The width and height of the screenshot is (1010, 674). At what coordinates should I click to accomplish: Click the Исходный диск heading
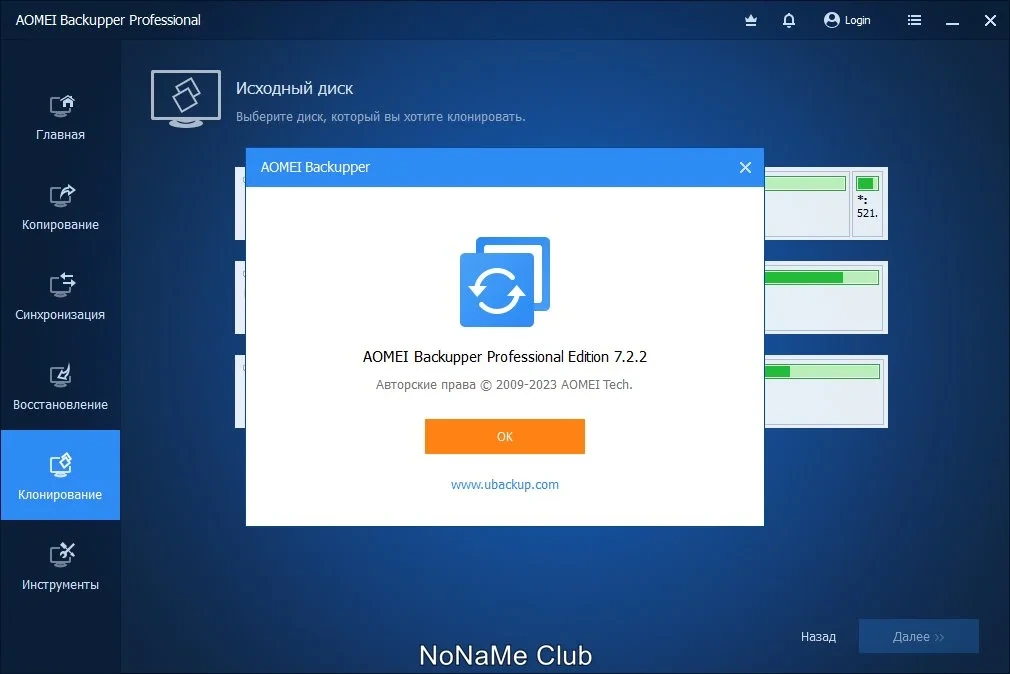pyautogui.click(x=294, y=89)
